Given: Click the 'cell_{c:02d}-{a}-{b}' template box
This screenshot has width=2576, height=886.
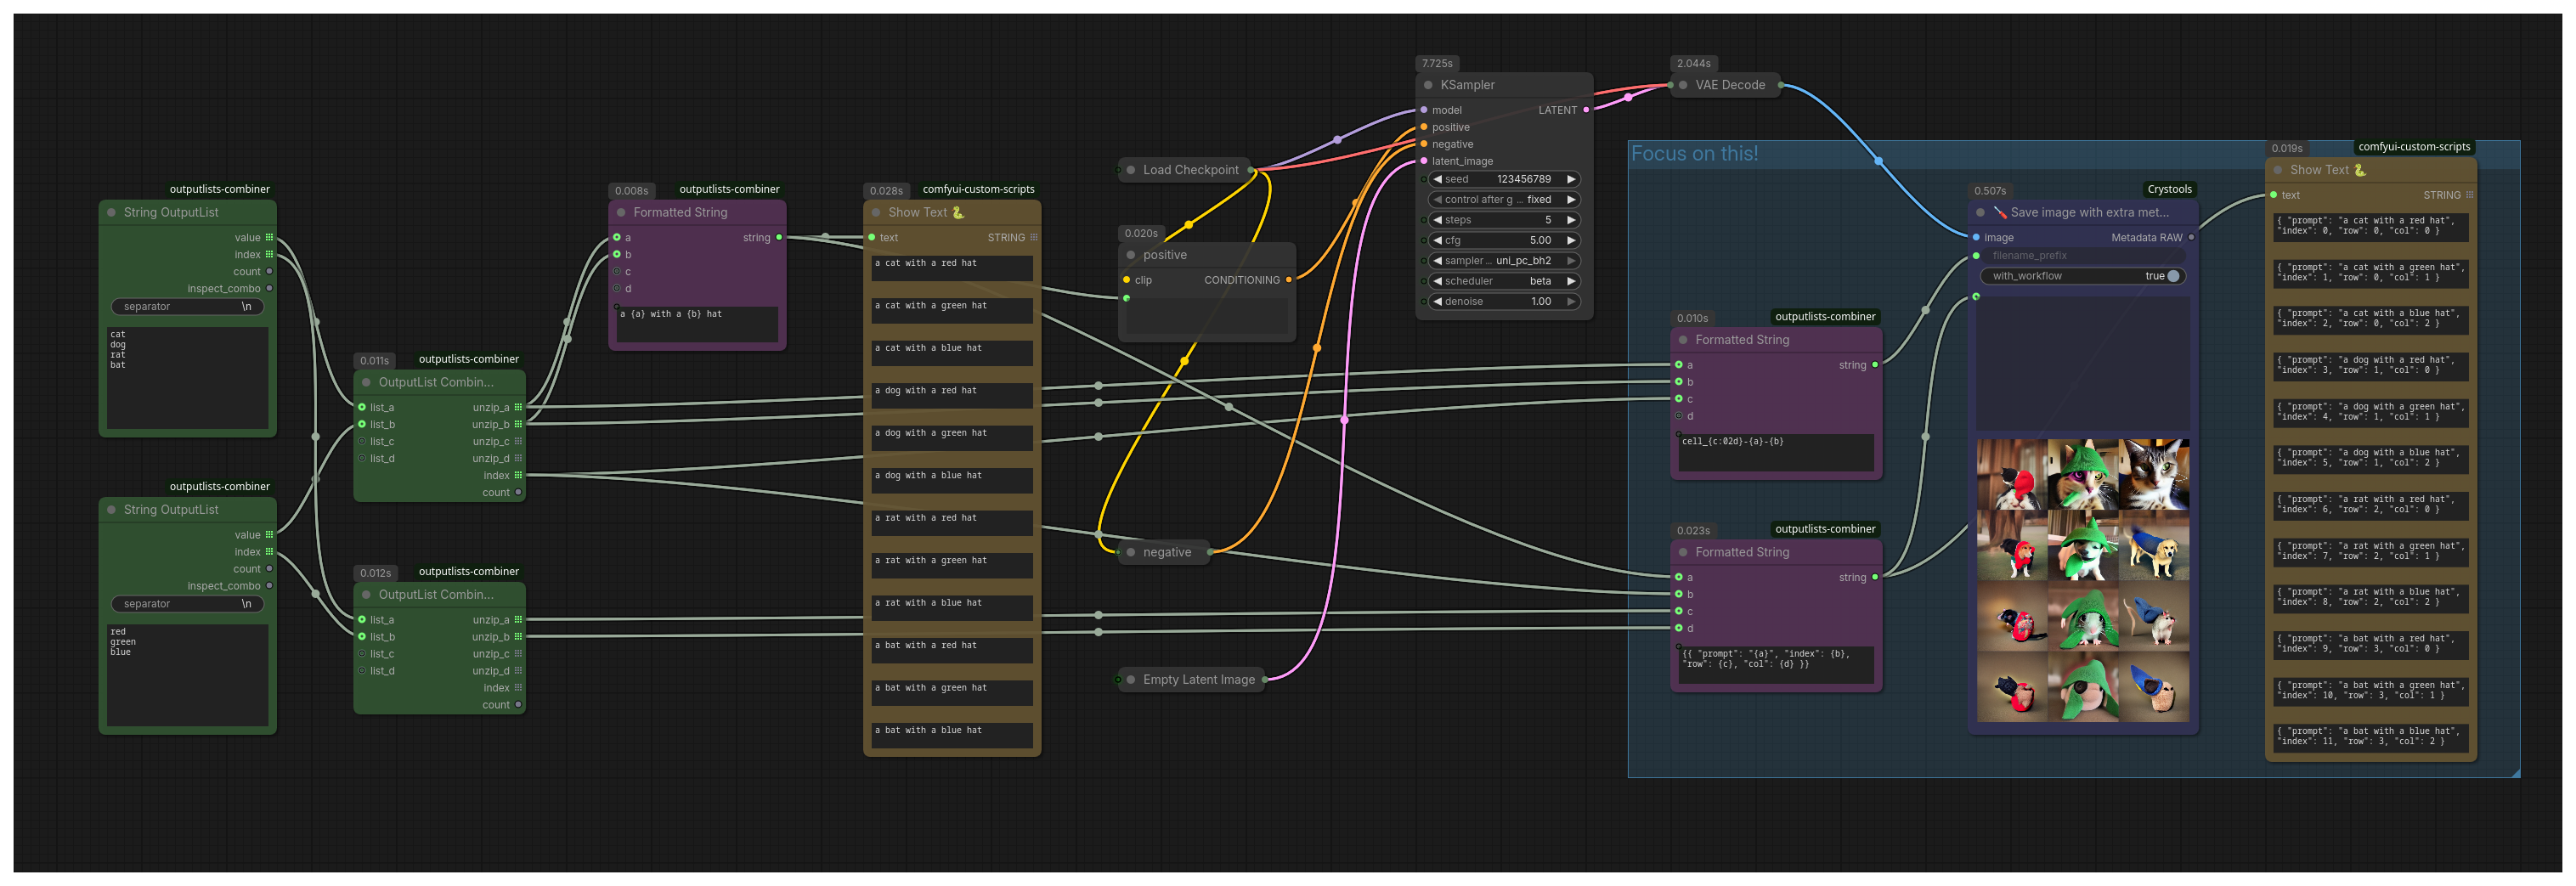Looking at the screenshot, I should click(x=1775, y=452).
